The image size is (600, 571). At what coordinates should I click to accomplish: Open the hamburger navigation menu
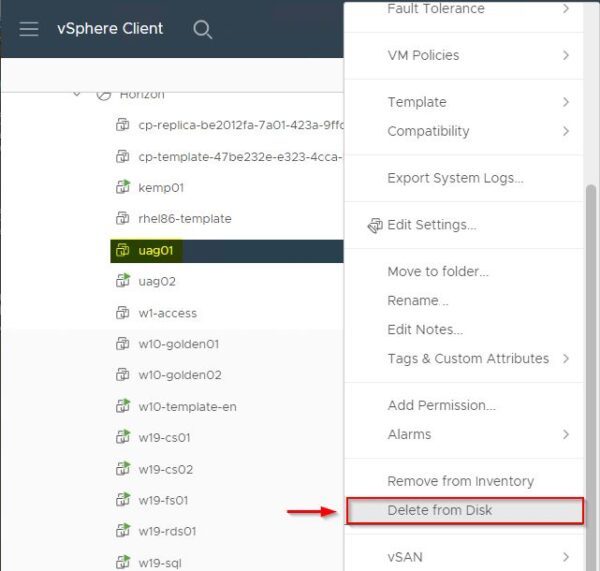click(29, 29)
